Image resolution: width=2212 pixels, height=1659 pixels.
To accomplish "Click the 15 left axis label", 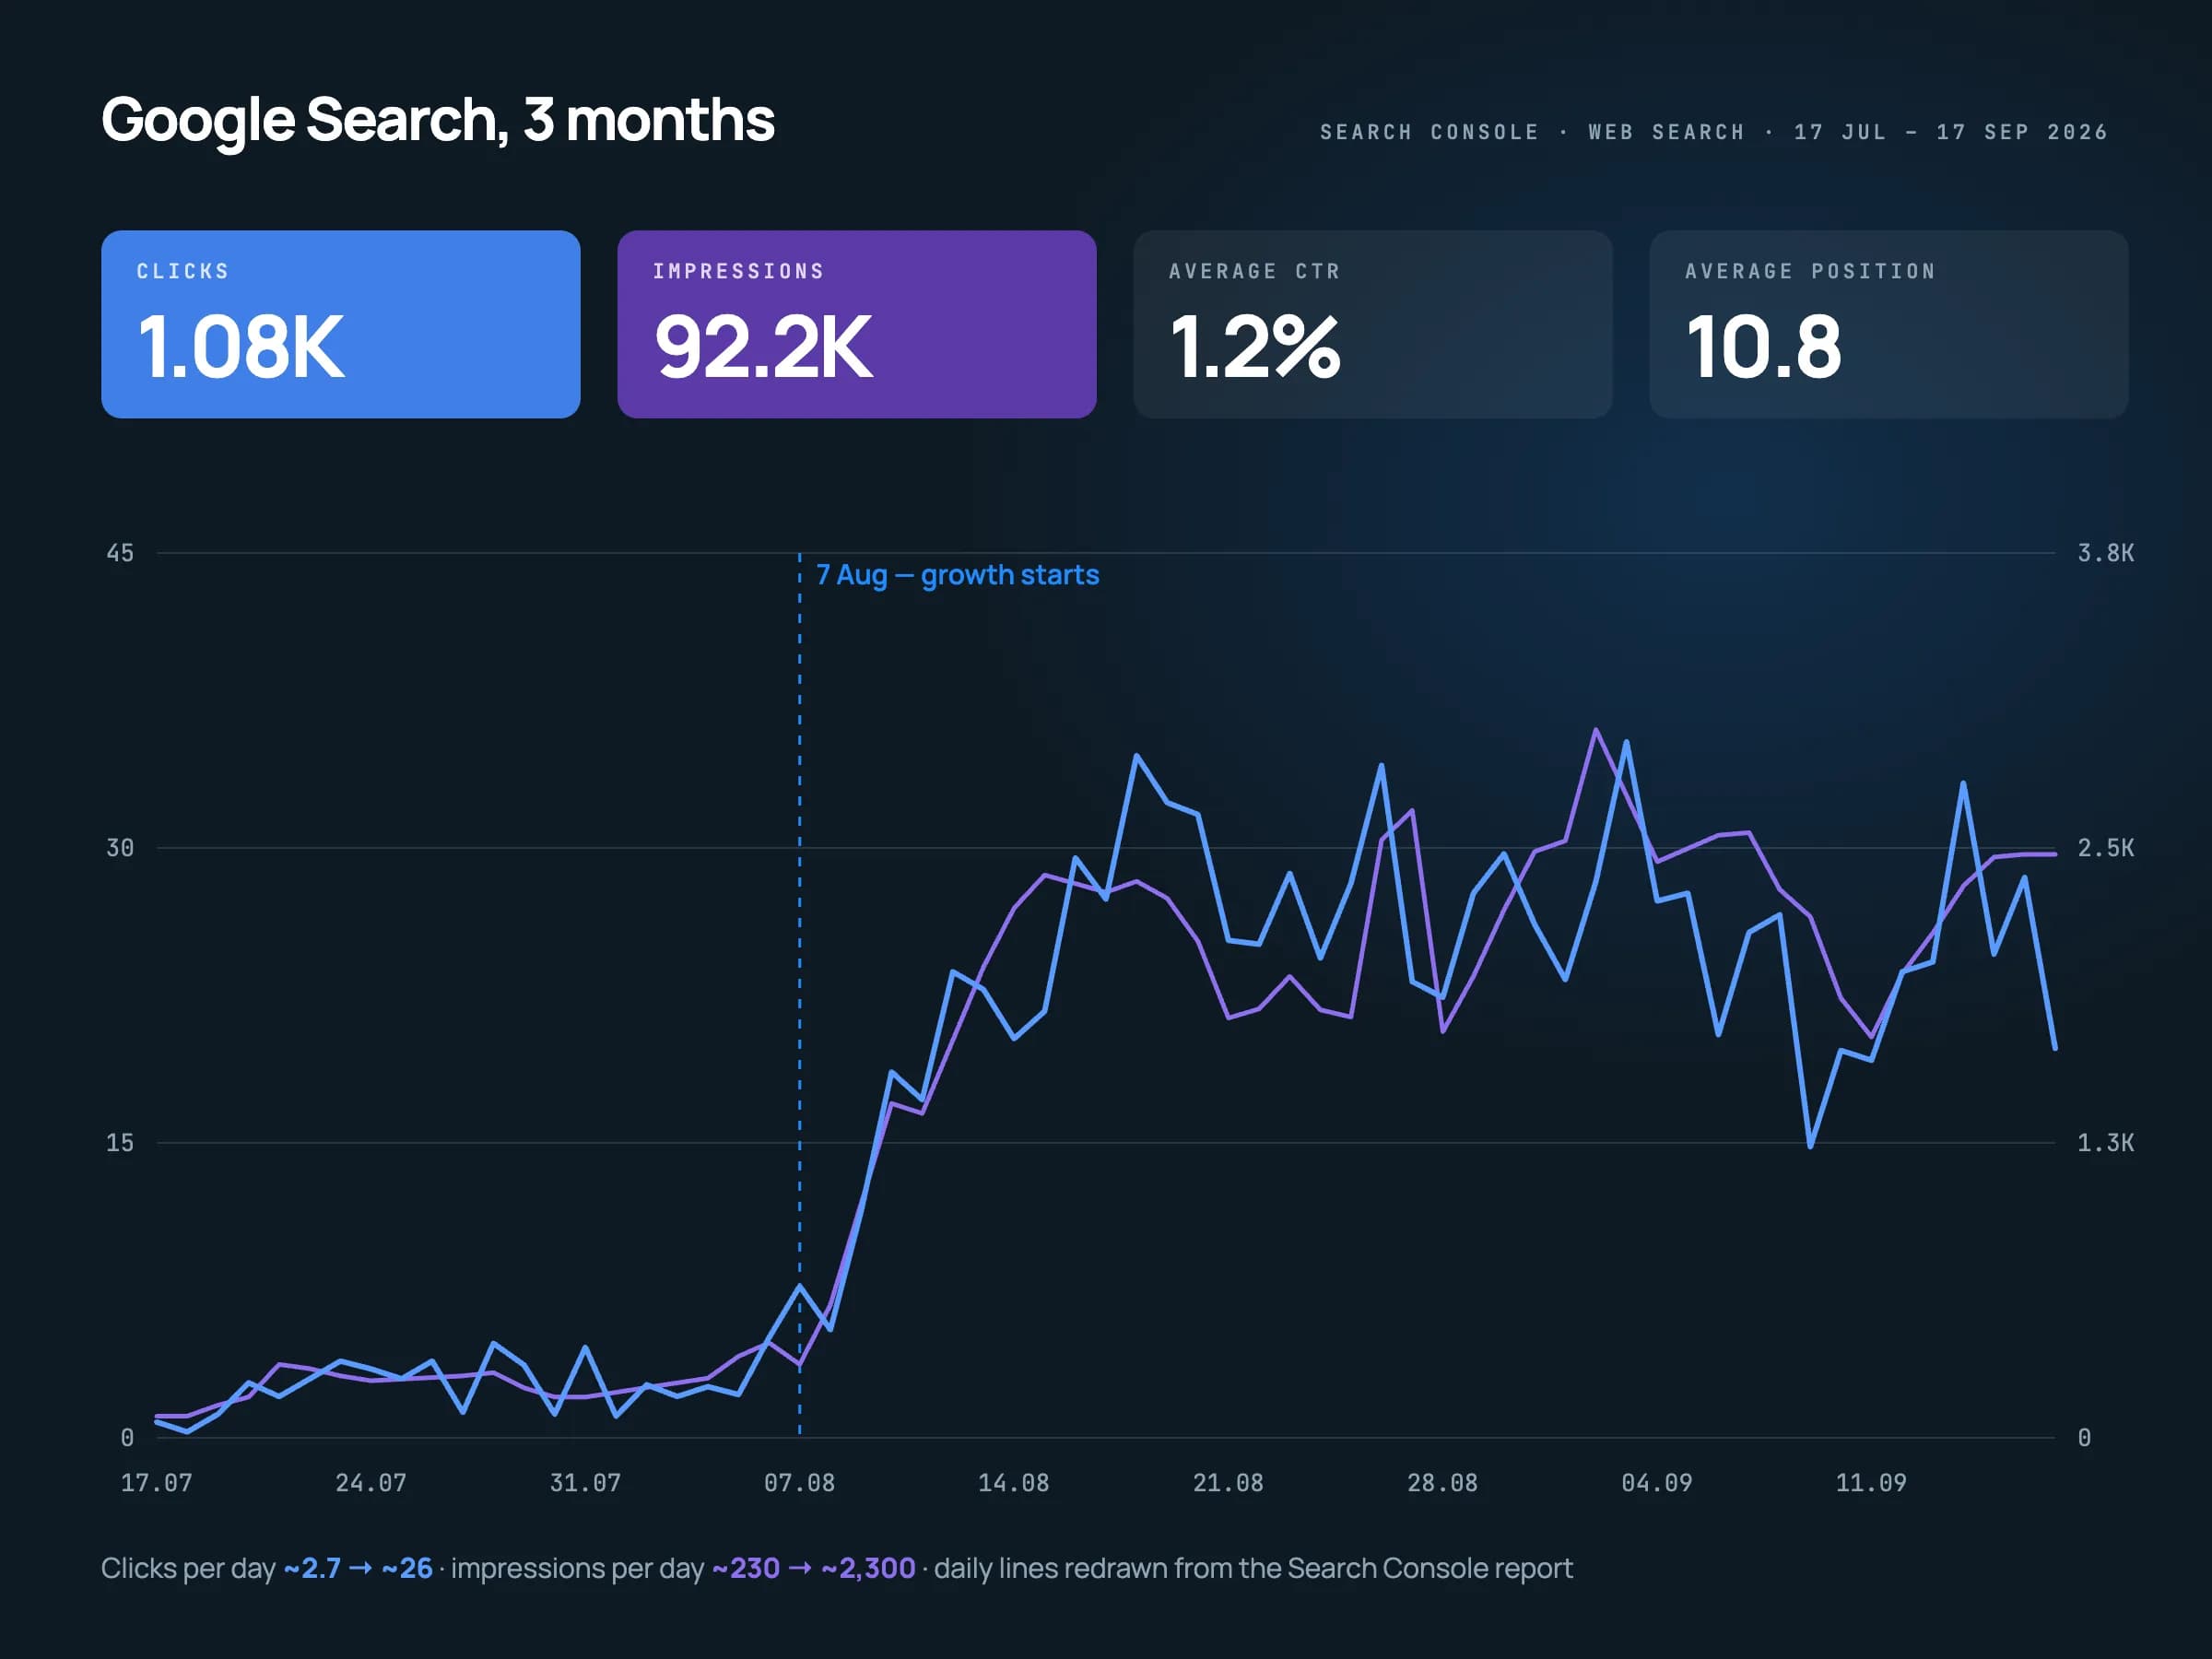I will click(120, 1143).
